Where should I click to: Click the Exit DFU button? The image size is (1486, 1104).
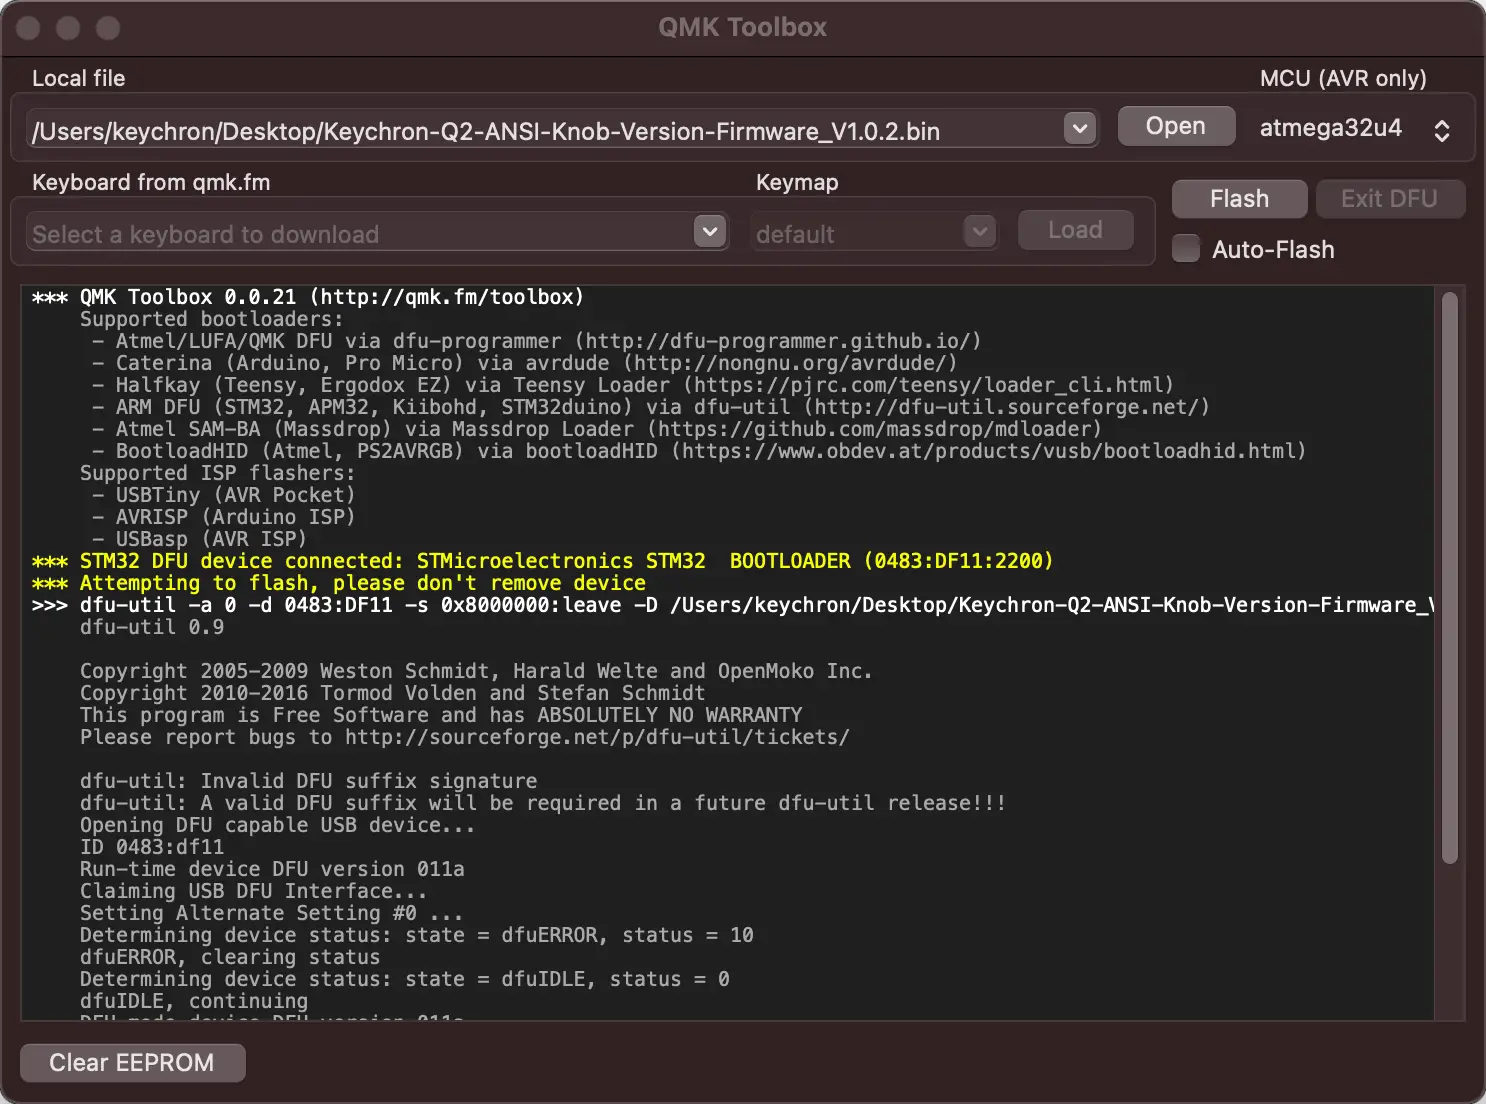1389,199
